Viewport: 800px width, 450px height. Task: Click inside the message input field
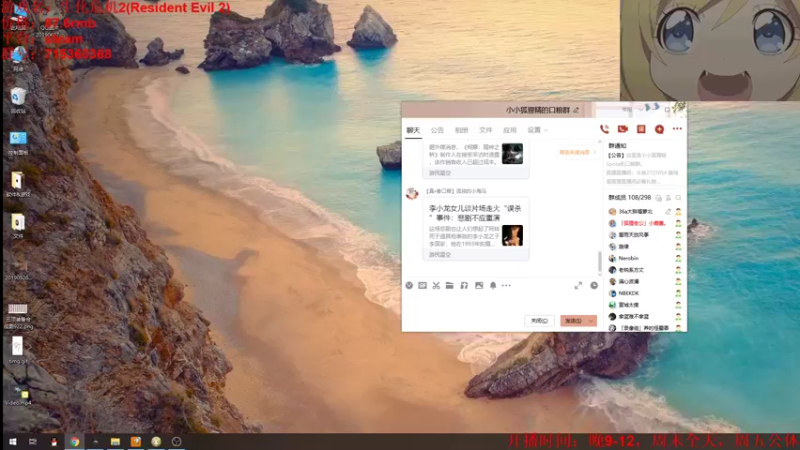(500, 303)
